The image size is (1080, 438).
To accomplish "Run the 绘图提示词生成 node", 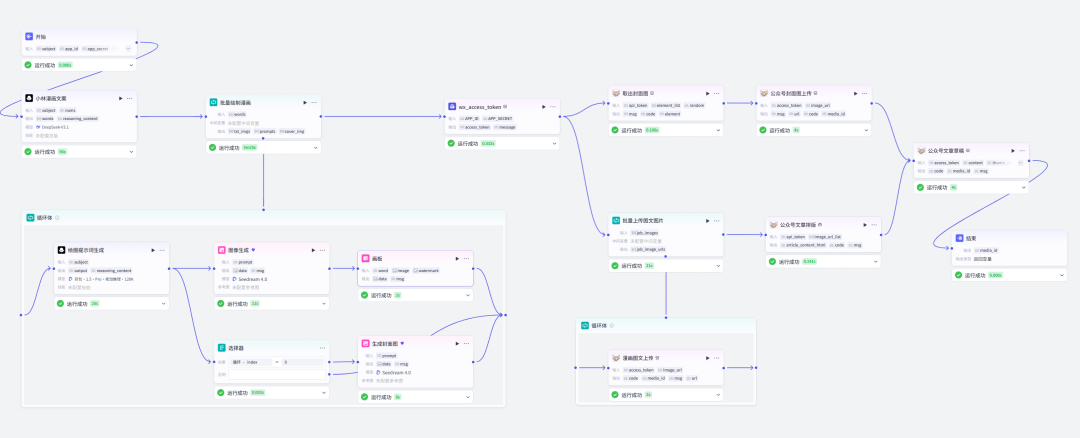I will (x=153, y=250).
